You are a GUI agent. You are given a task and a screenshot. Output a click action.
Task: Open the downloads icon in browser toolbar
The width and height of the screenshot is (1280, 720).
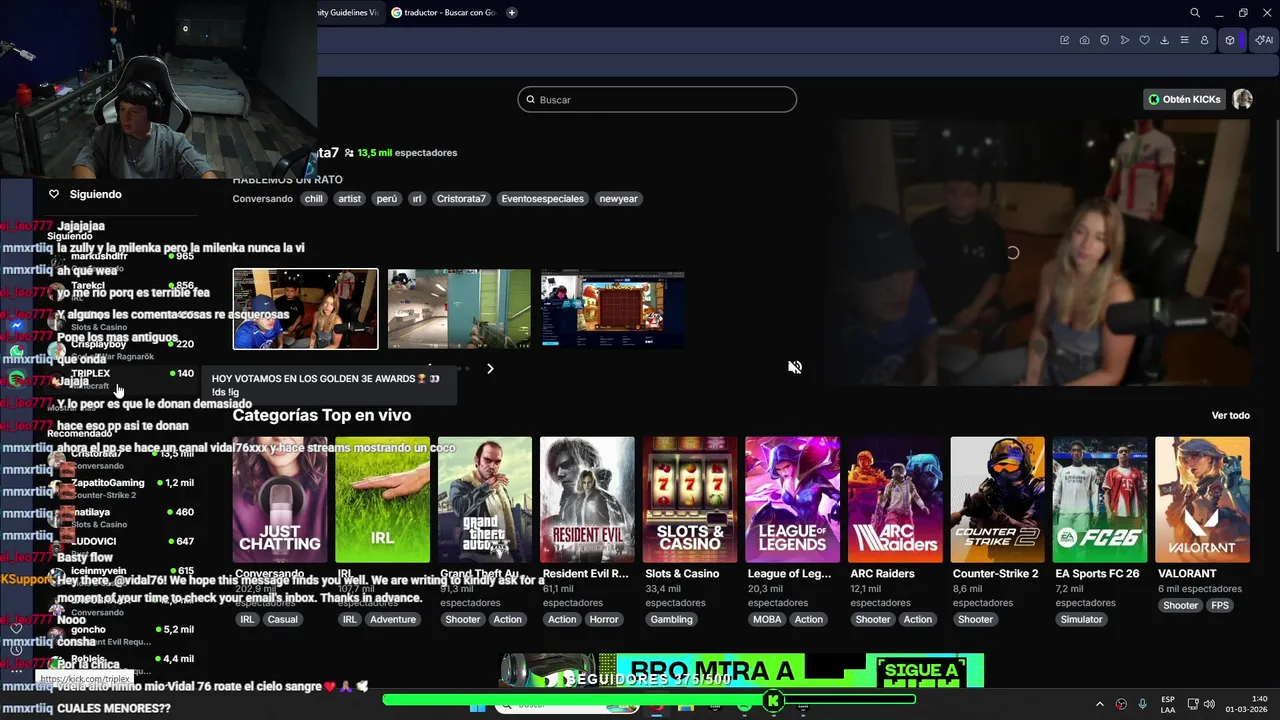click(x=1164, y=41)
